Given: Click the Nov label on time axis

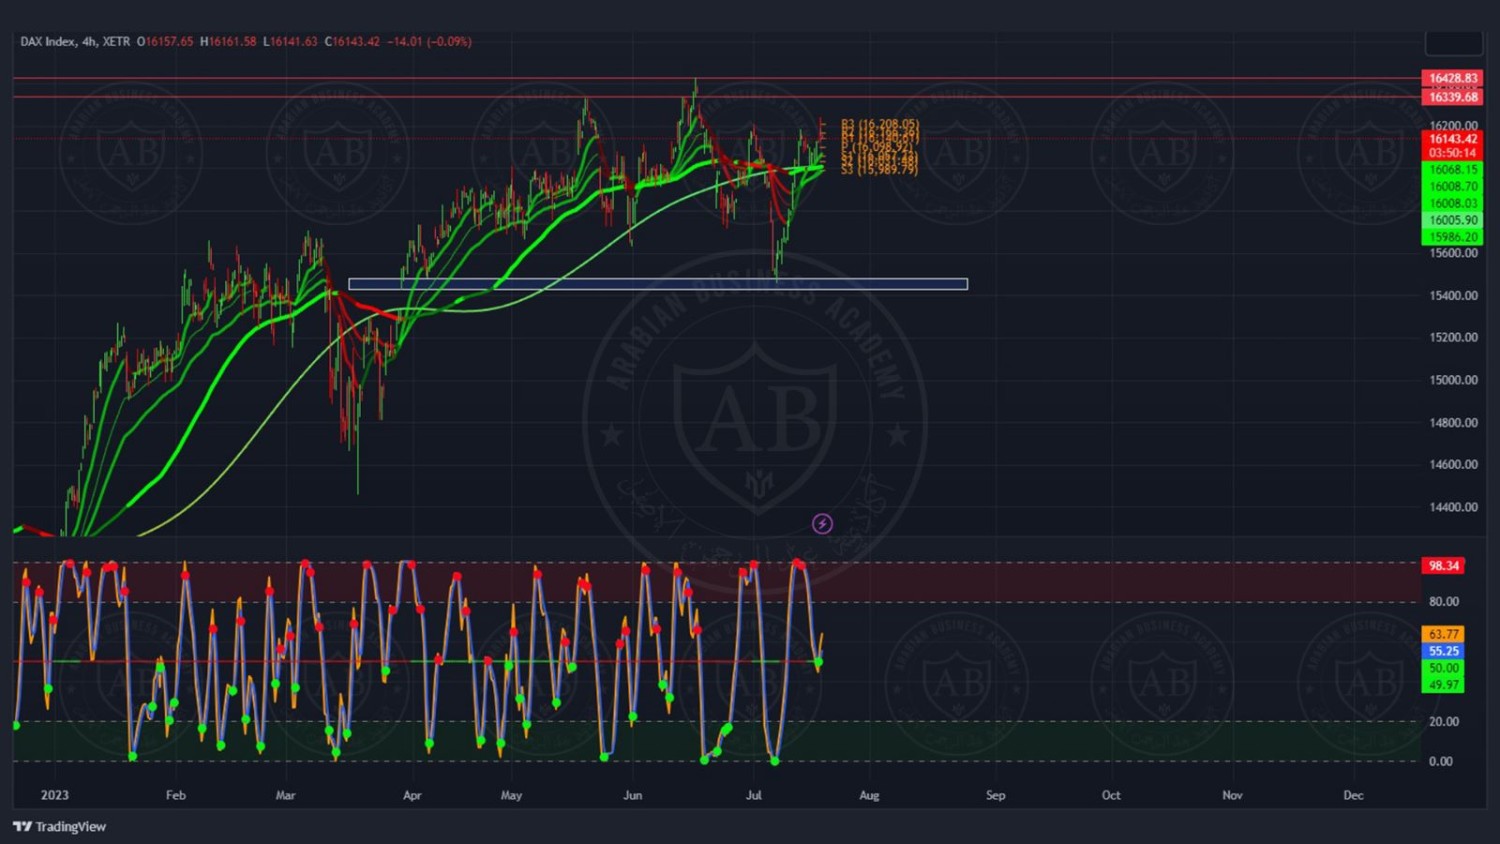Looking at the screenshot, I should click(1233, 796).
